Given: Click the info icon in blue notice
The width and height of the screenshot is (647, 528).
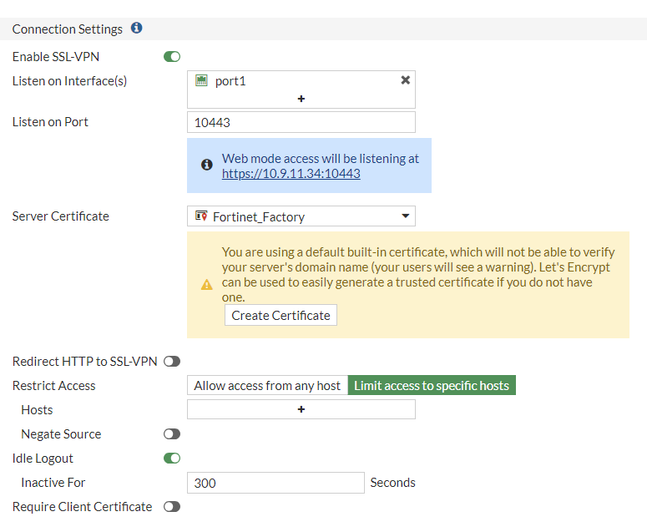Looking at the screenshot, I should [207, 165].
